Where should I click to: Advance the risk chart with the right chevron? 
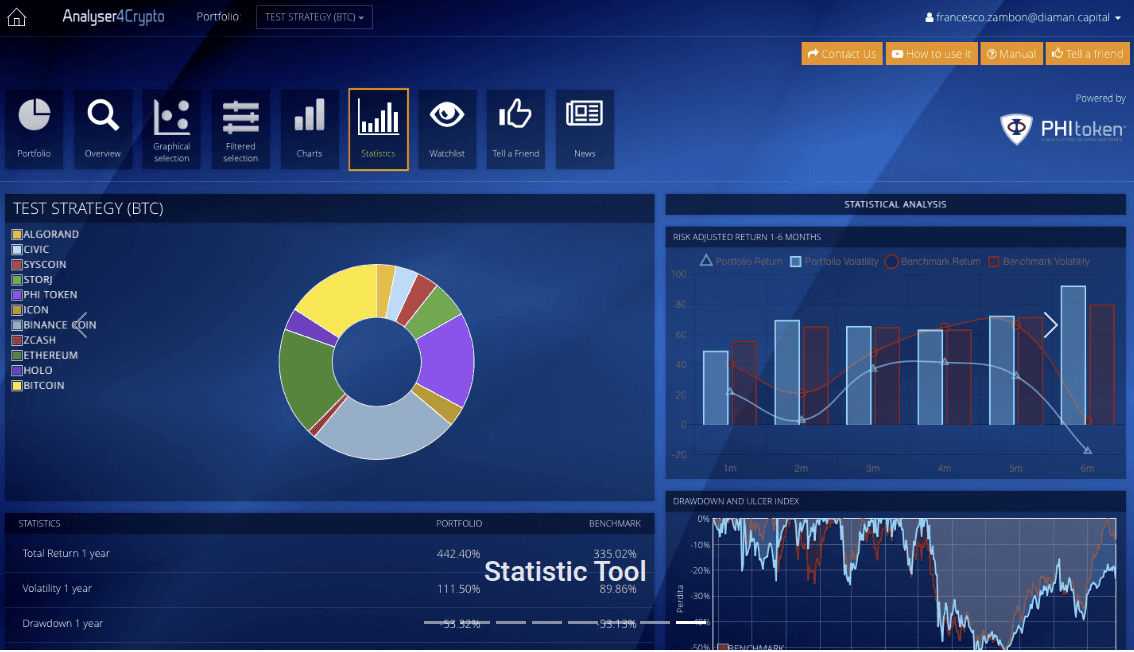(1050, 325)
